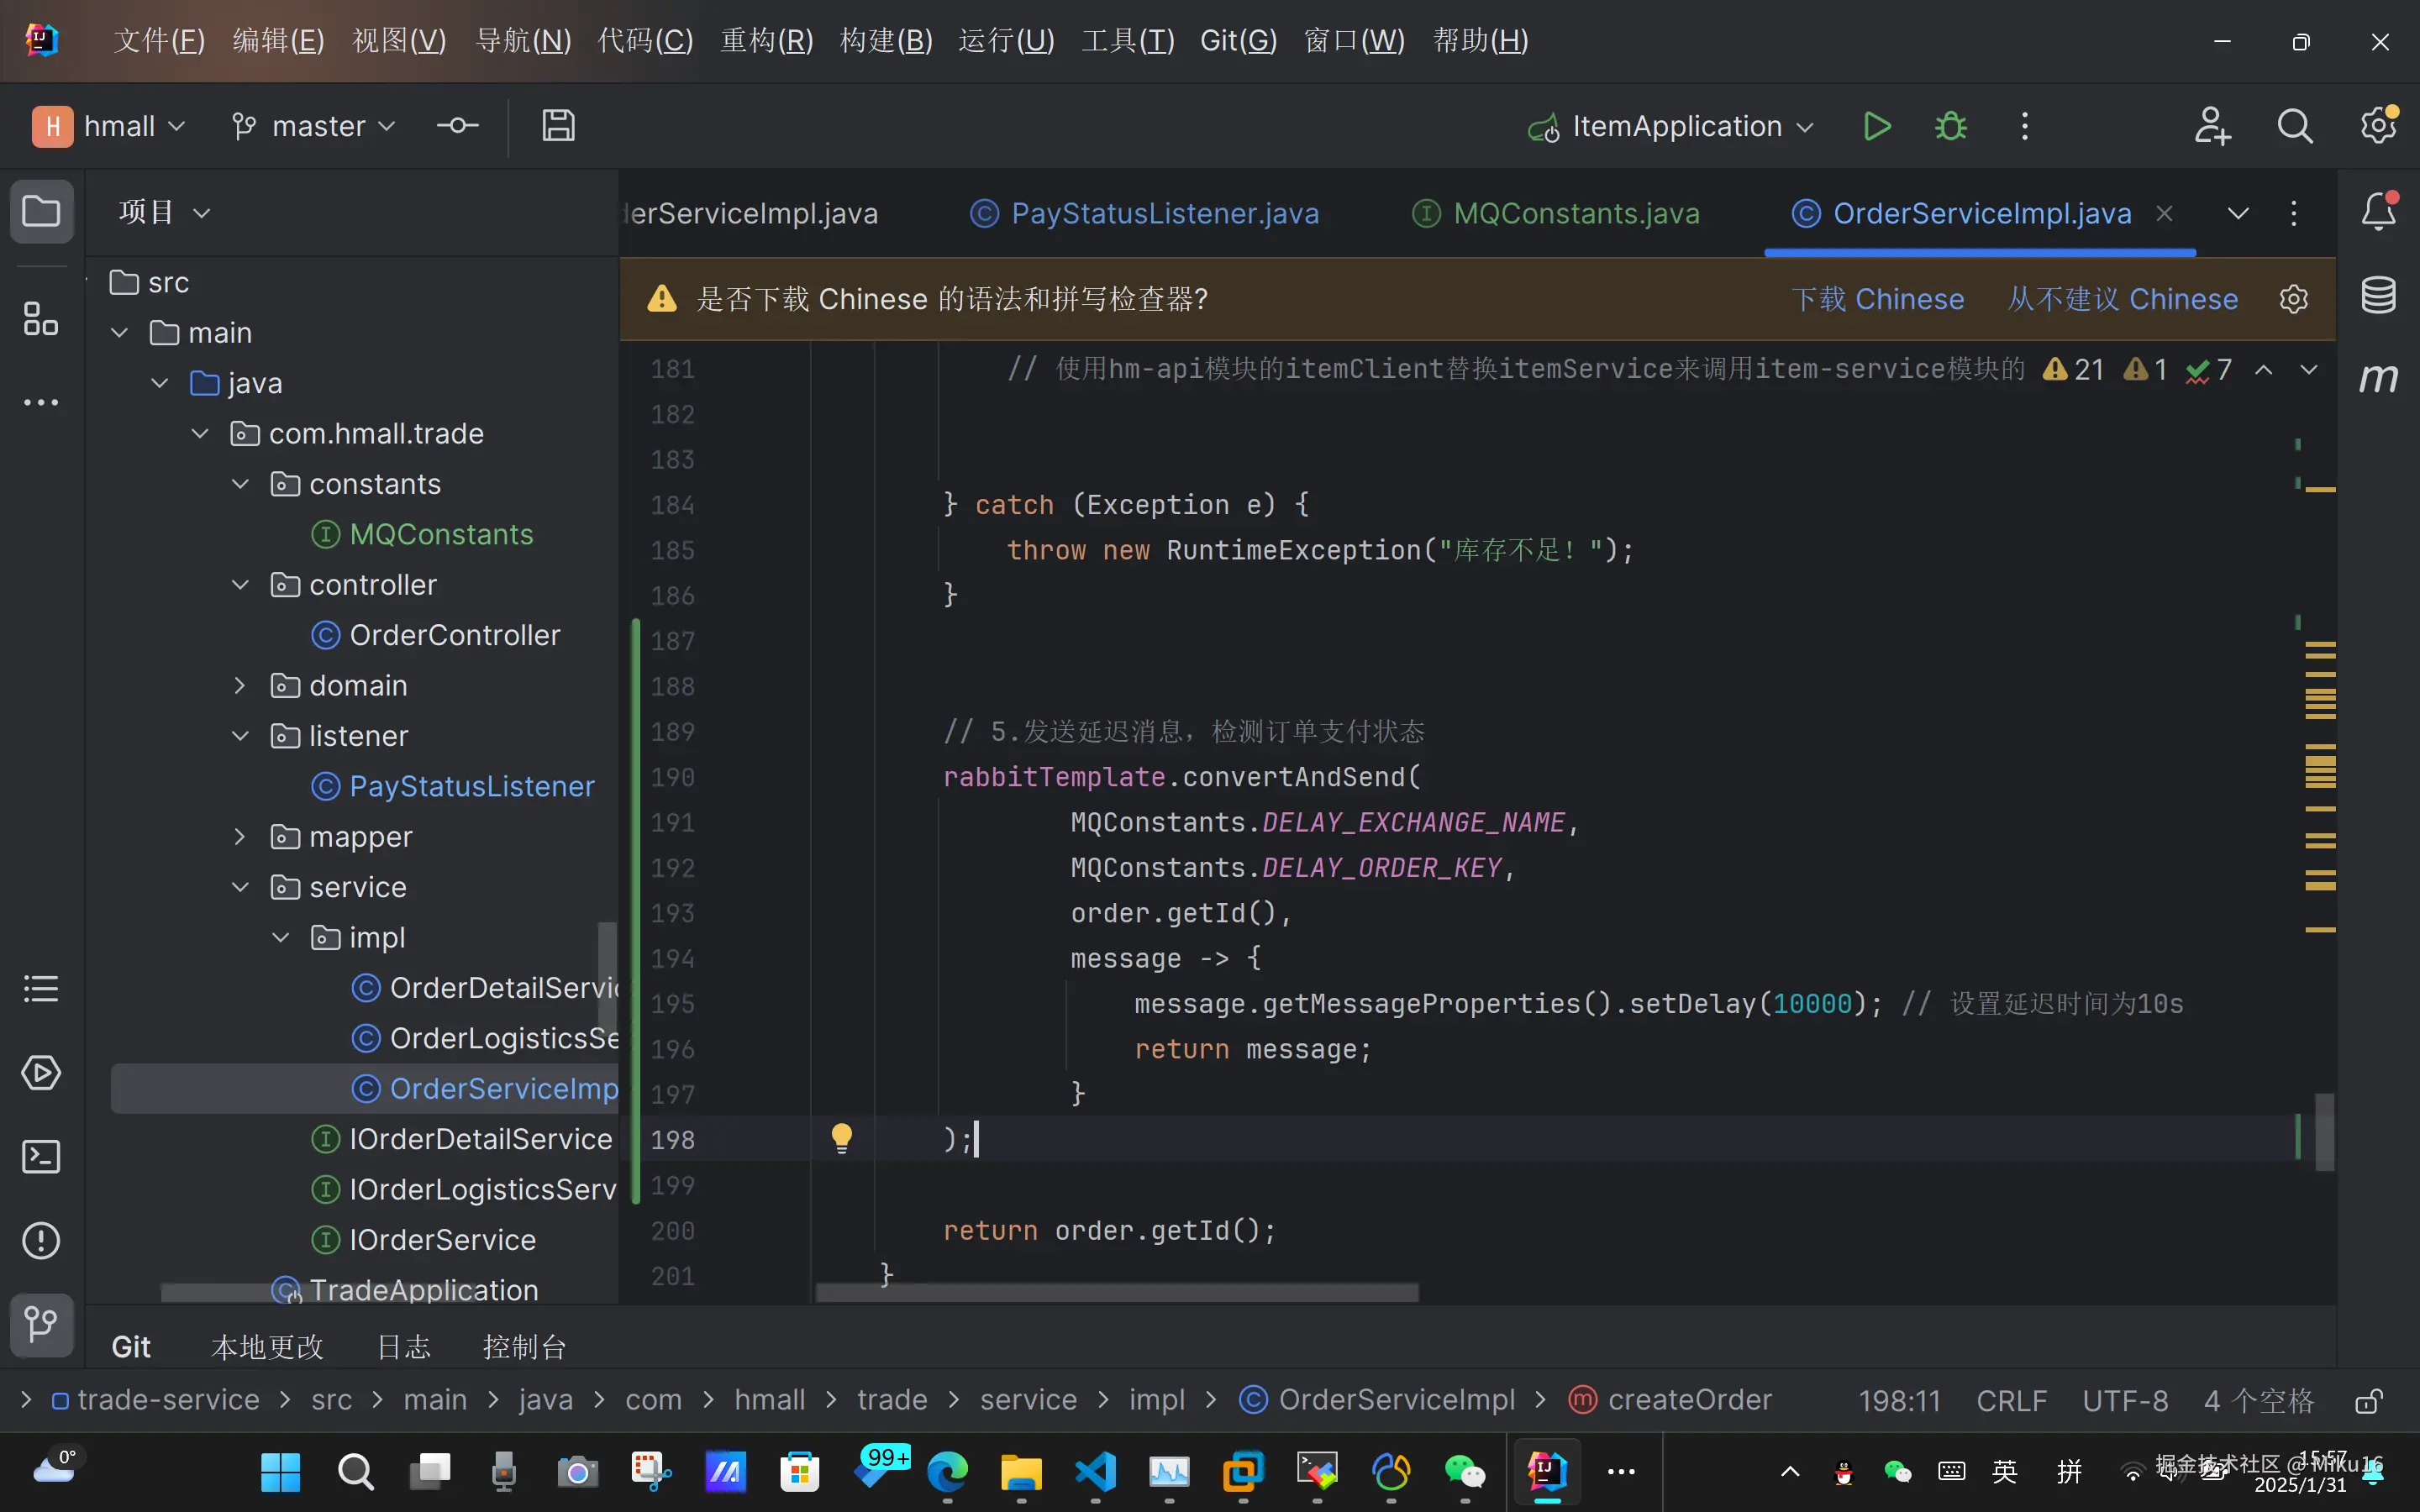Toggle the Project tool window folder button
2420x1512 pixels.
(41, 211)
